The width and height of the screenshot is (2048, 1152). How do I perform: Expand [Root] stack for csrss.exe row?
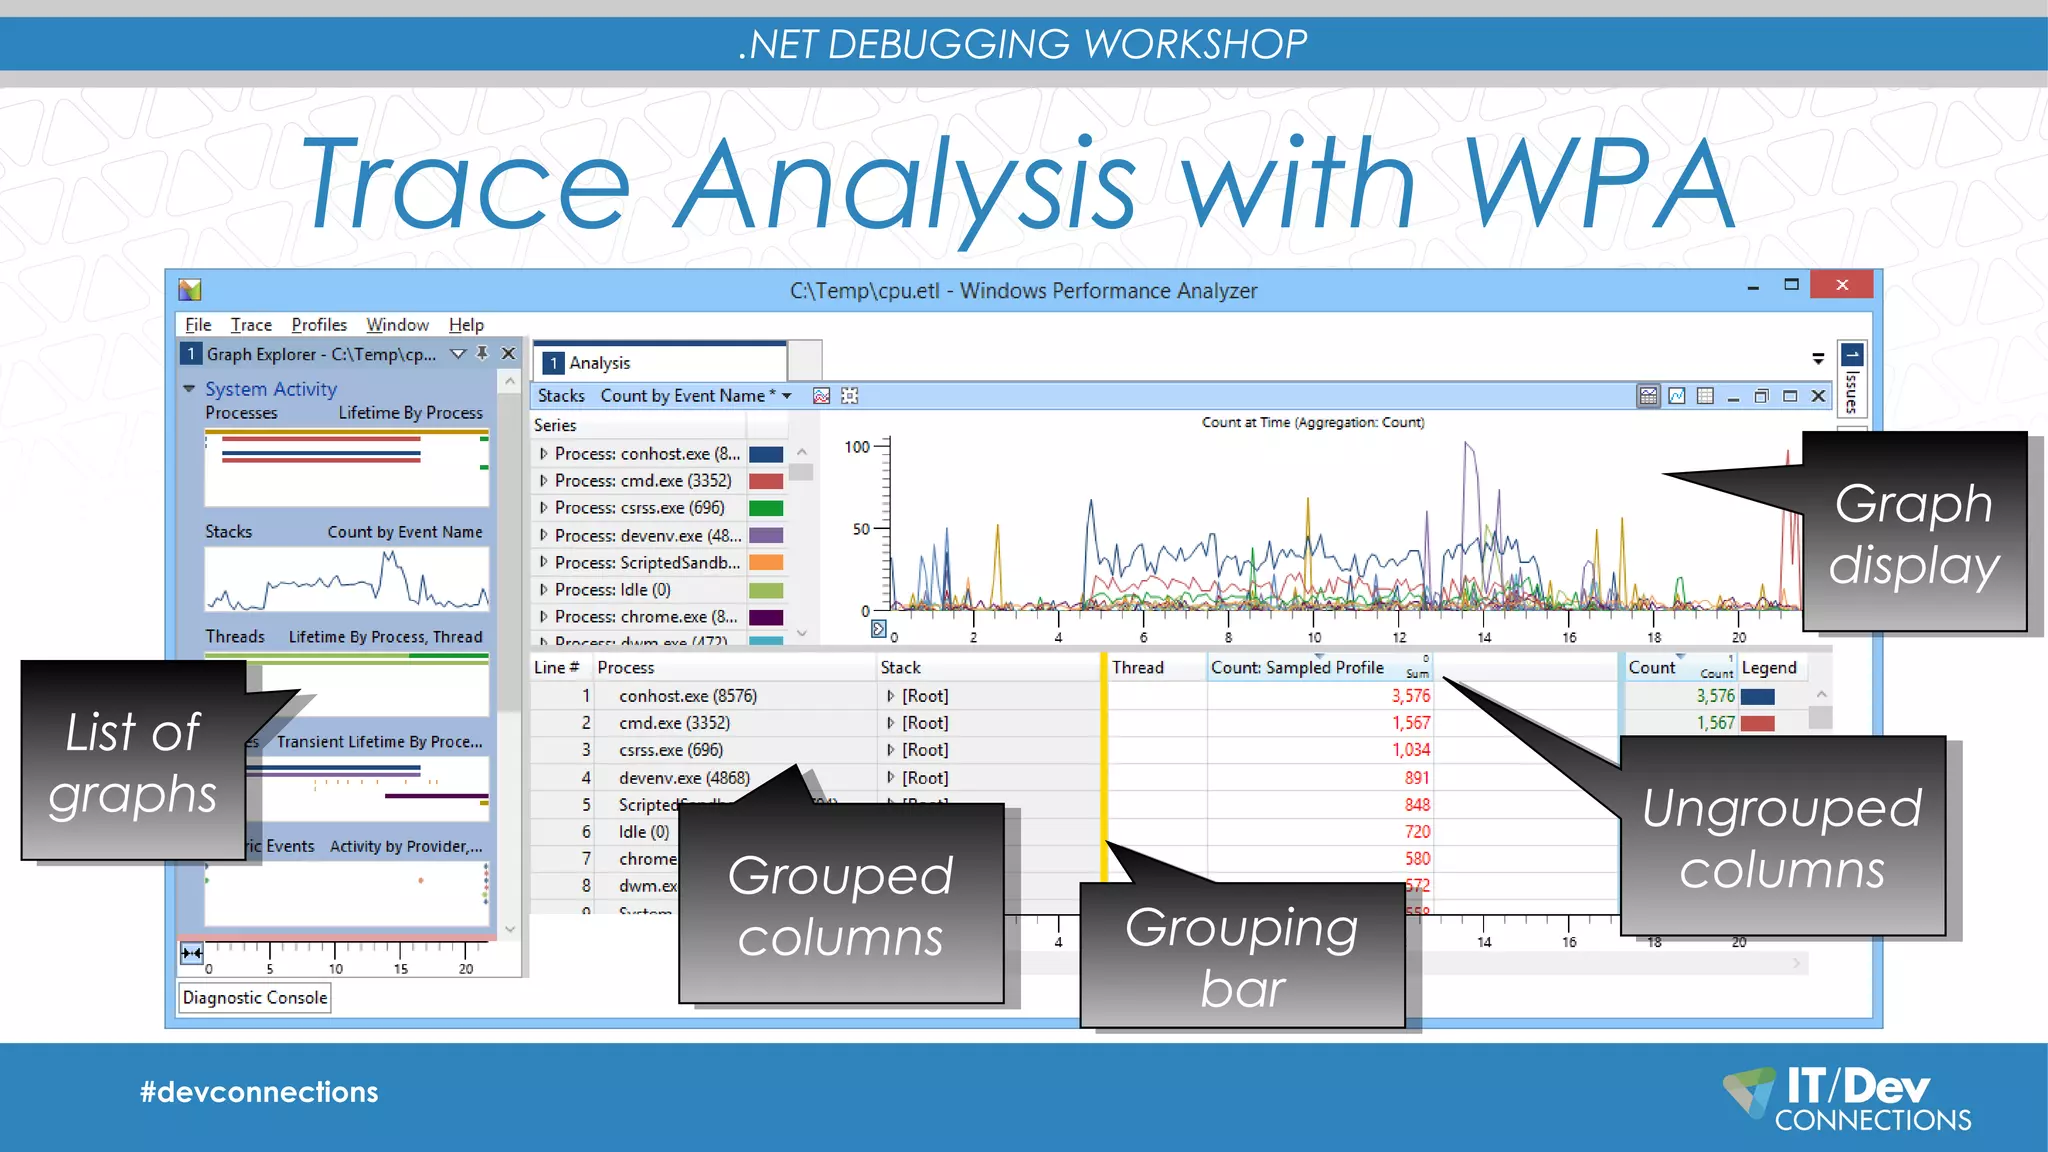pos(890,749)
